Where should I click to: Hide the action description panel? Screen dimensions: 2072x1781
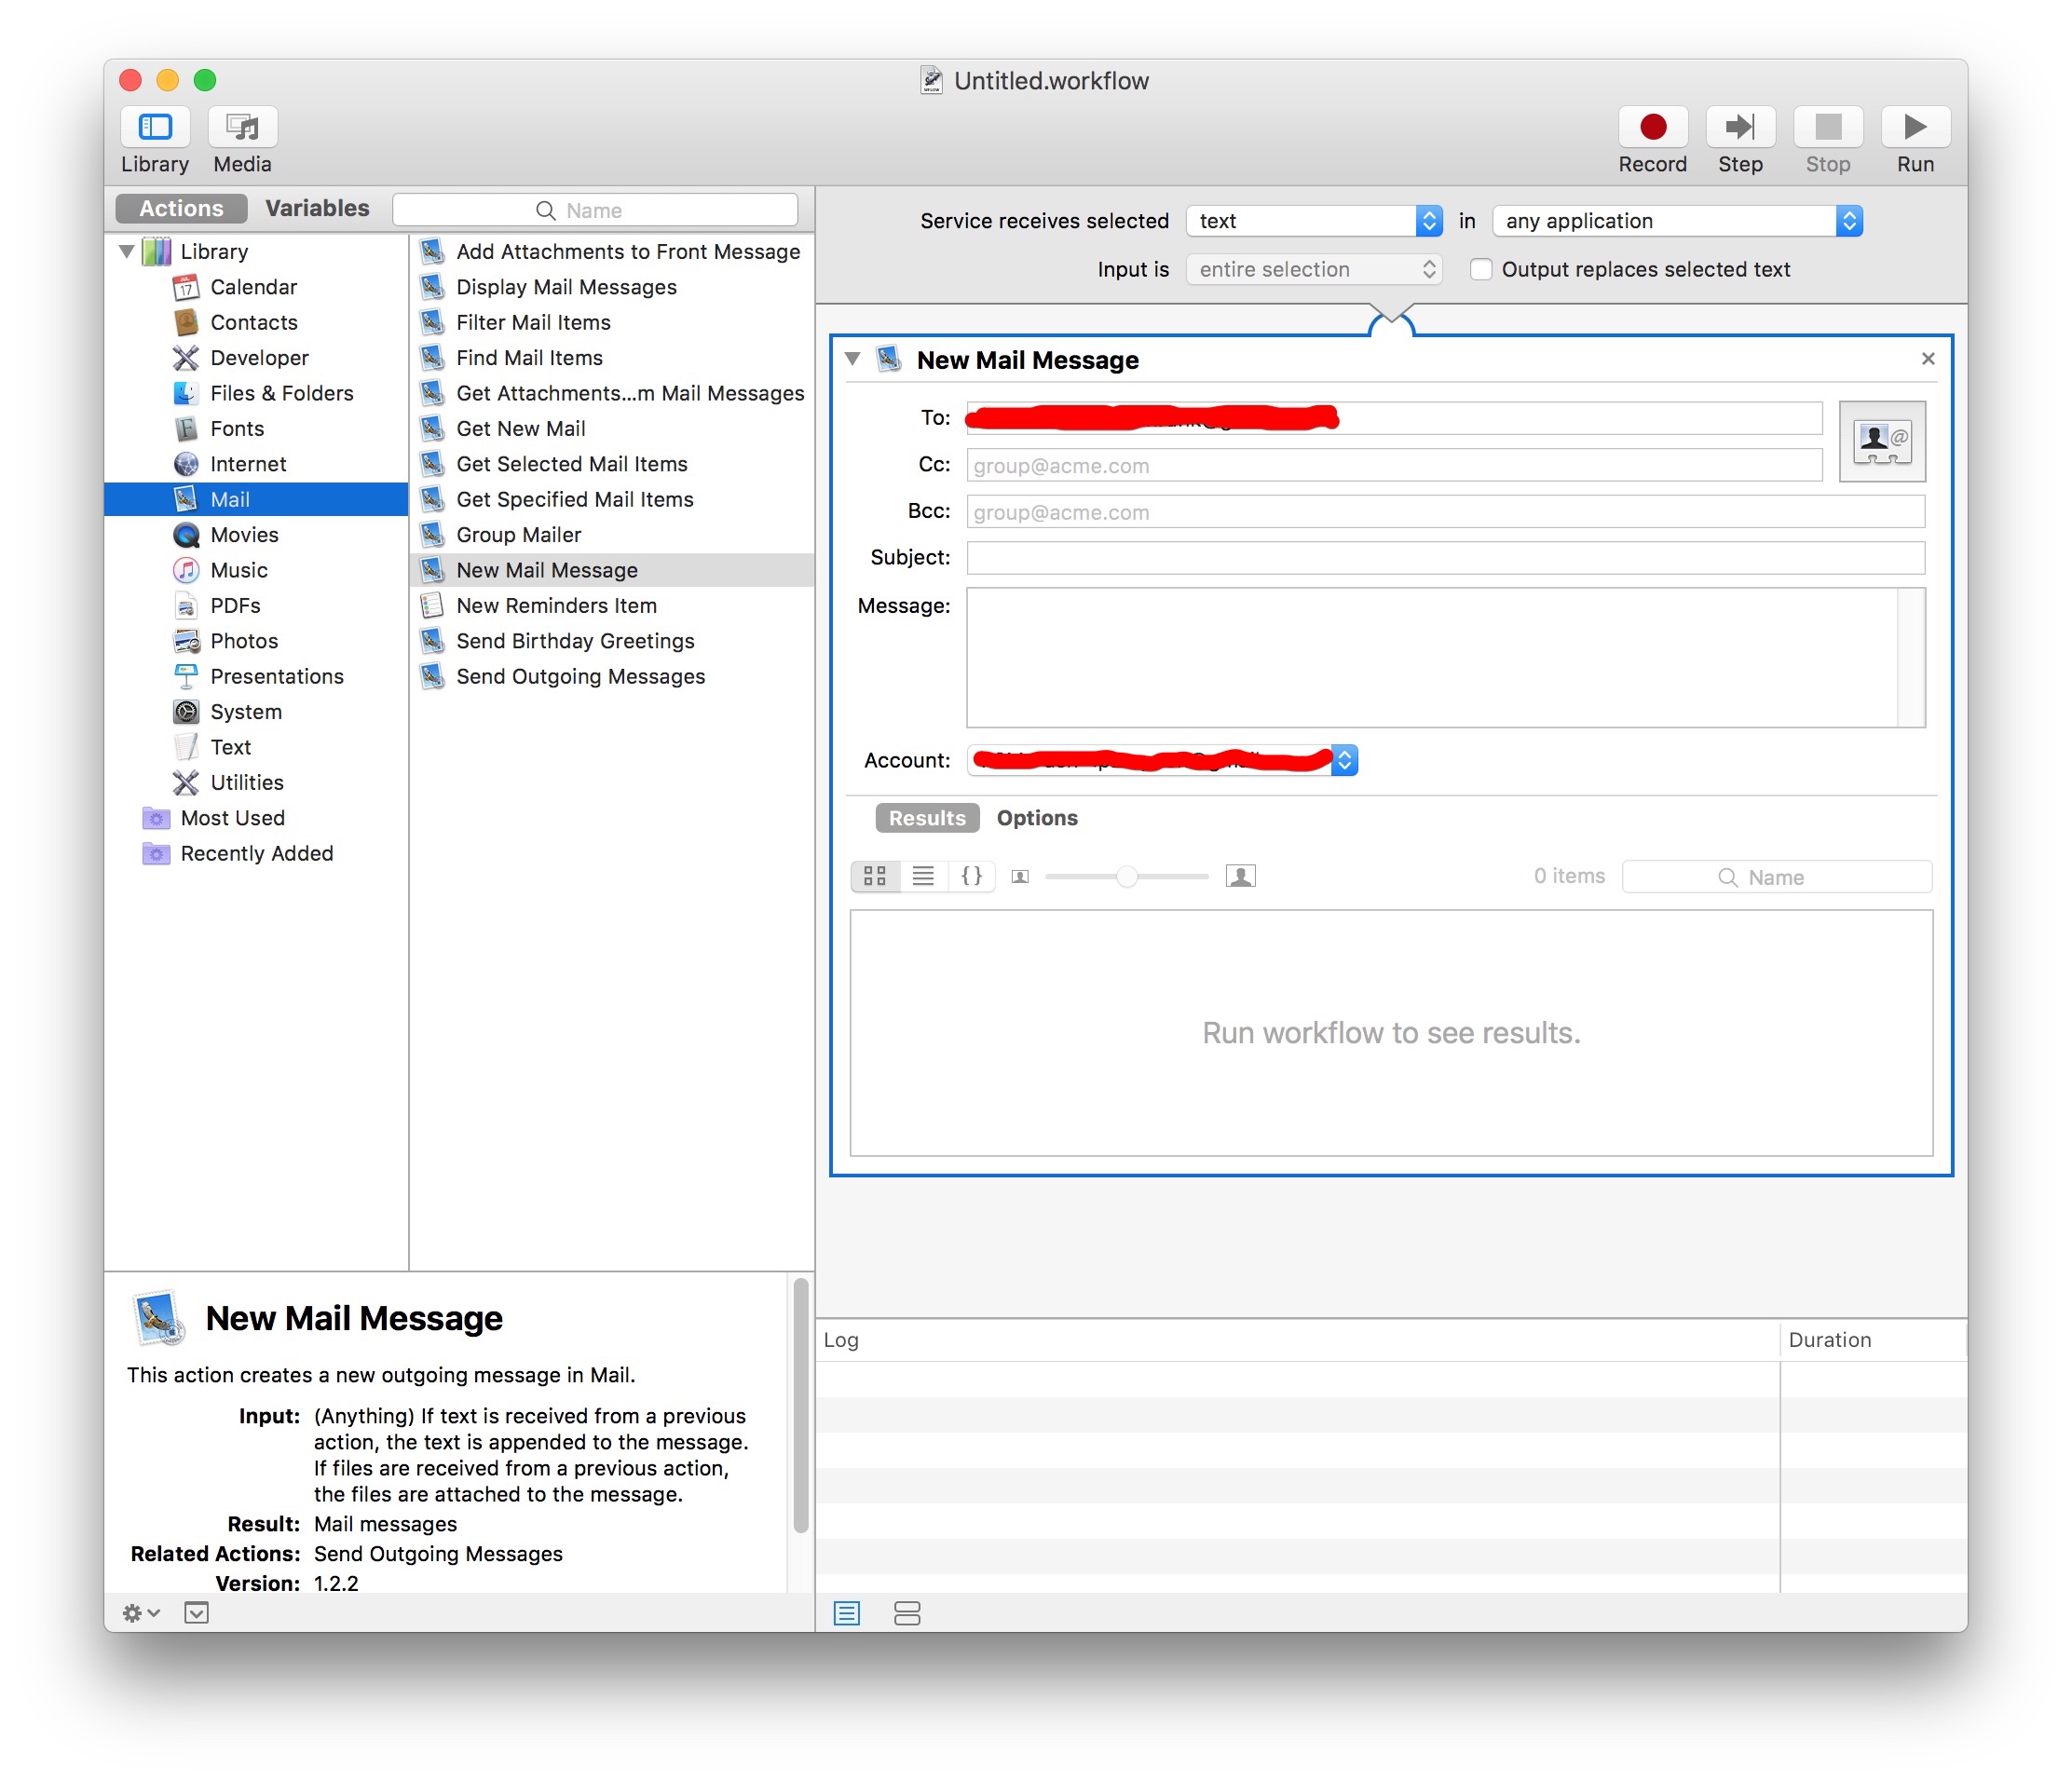point(196,1613)
